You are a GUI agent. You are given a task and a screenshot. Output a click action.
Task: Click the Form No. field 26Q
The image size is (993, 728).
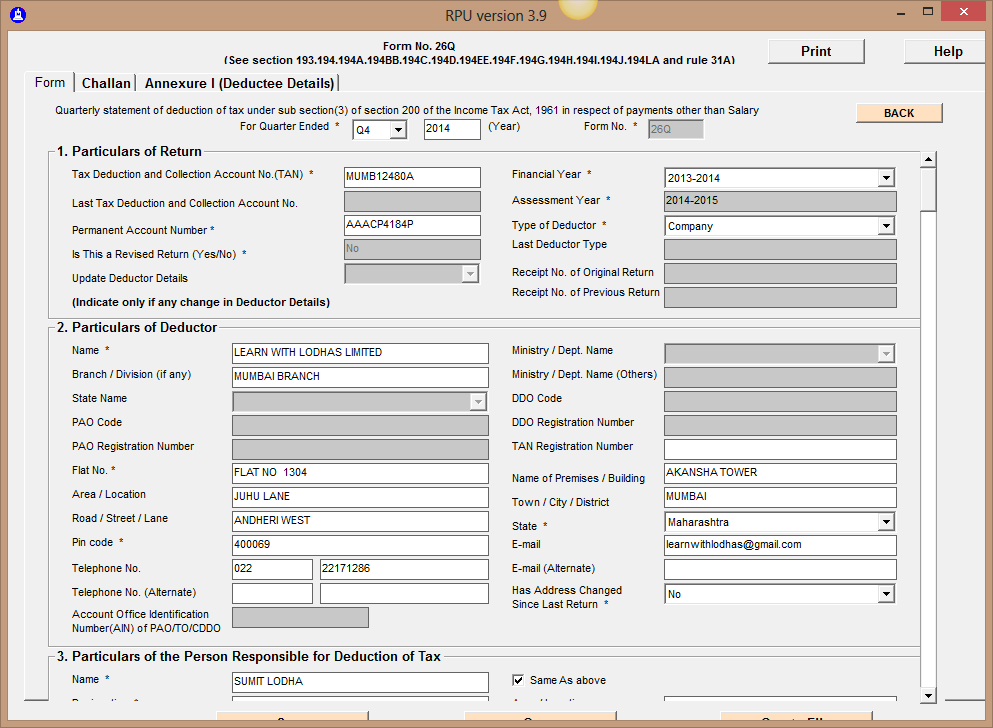coord(676,129)
